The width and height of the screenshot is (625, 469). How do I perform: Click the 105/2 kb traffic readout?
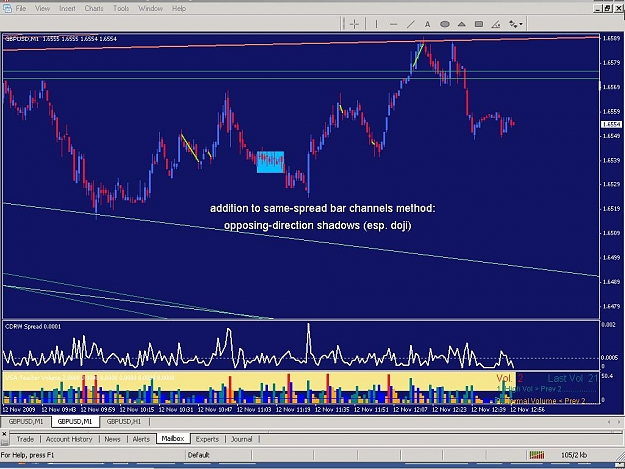(x=574, y=455)
